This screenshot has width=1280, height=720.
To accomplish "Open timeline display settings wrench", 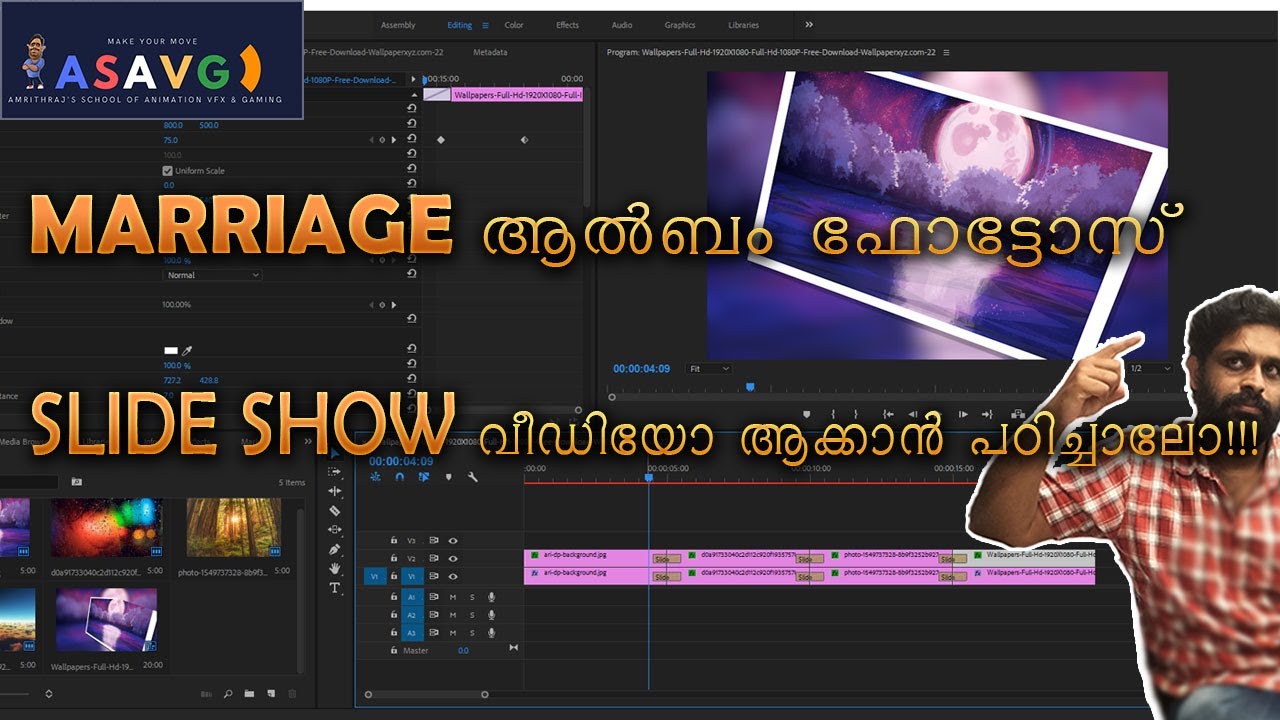I will tap(472, 477).
